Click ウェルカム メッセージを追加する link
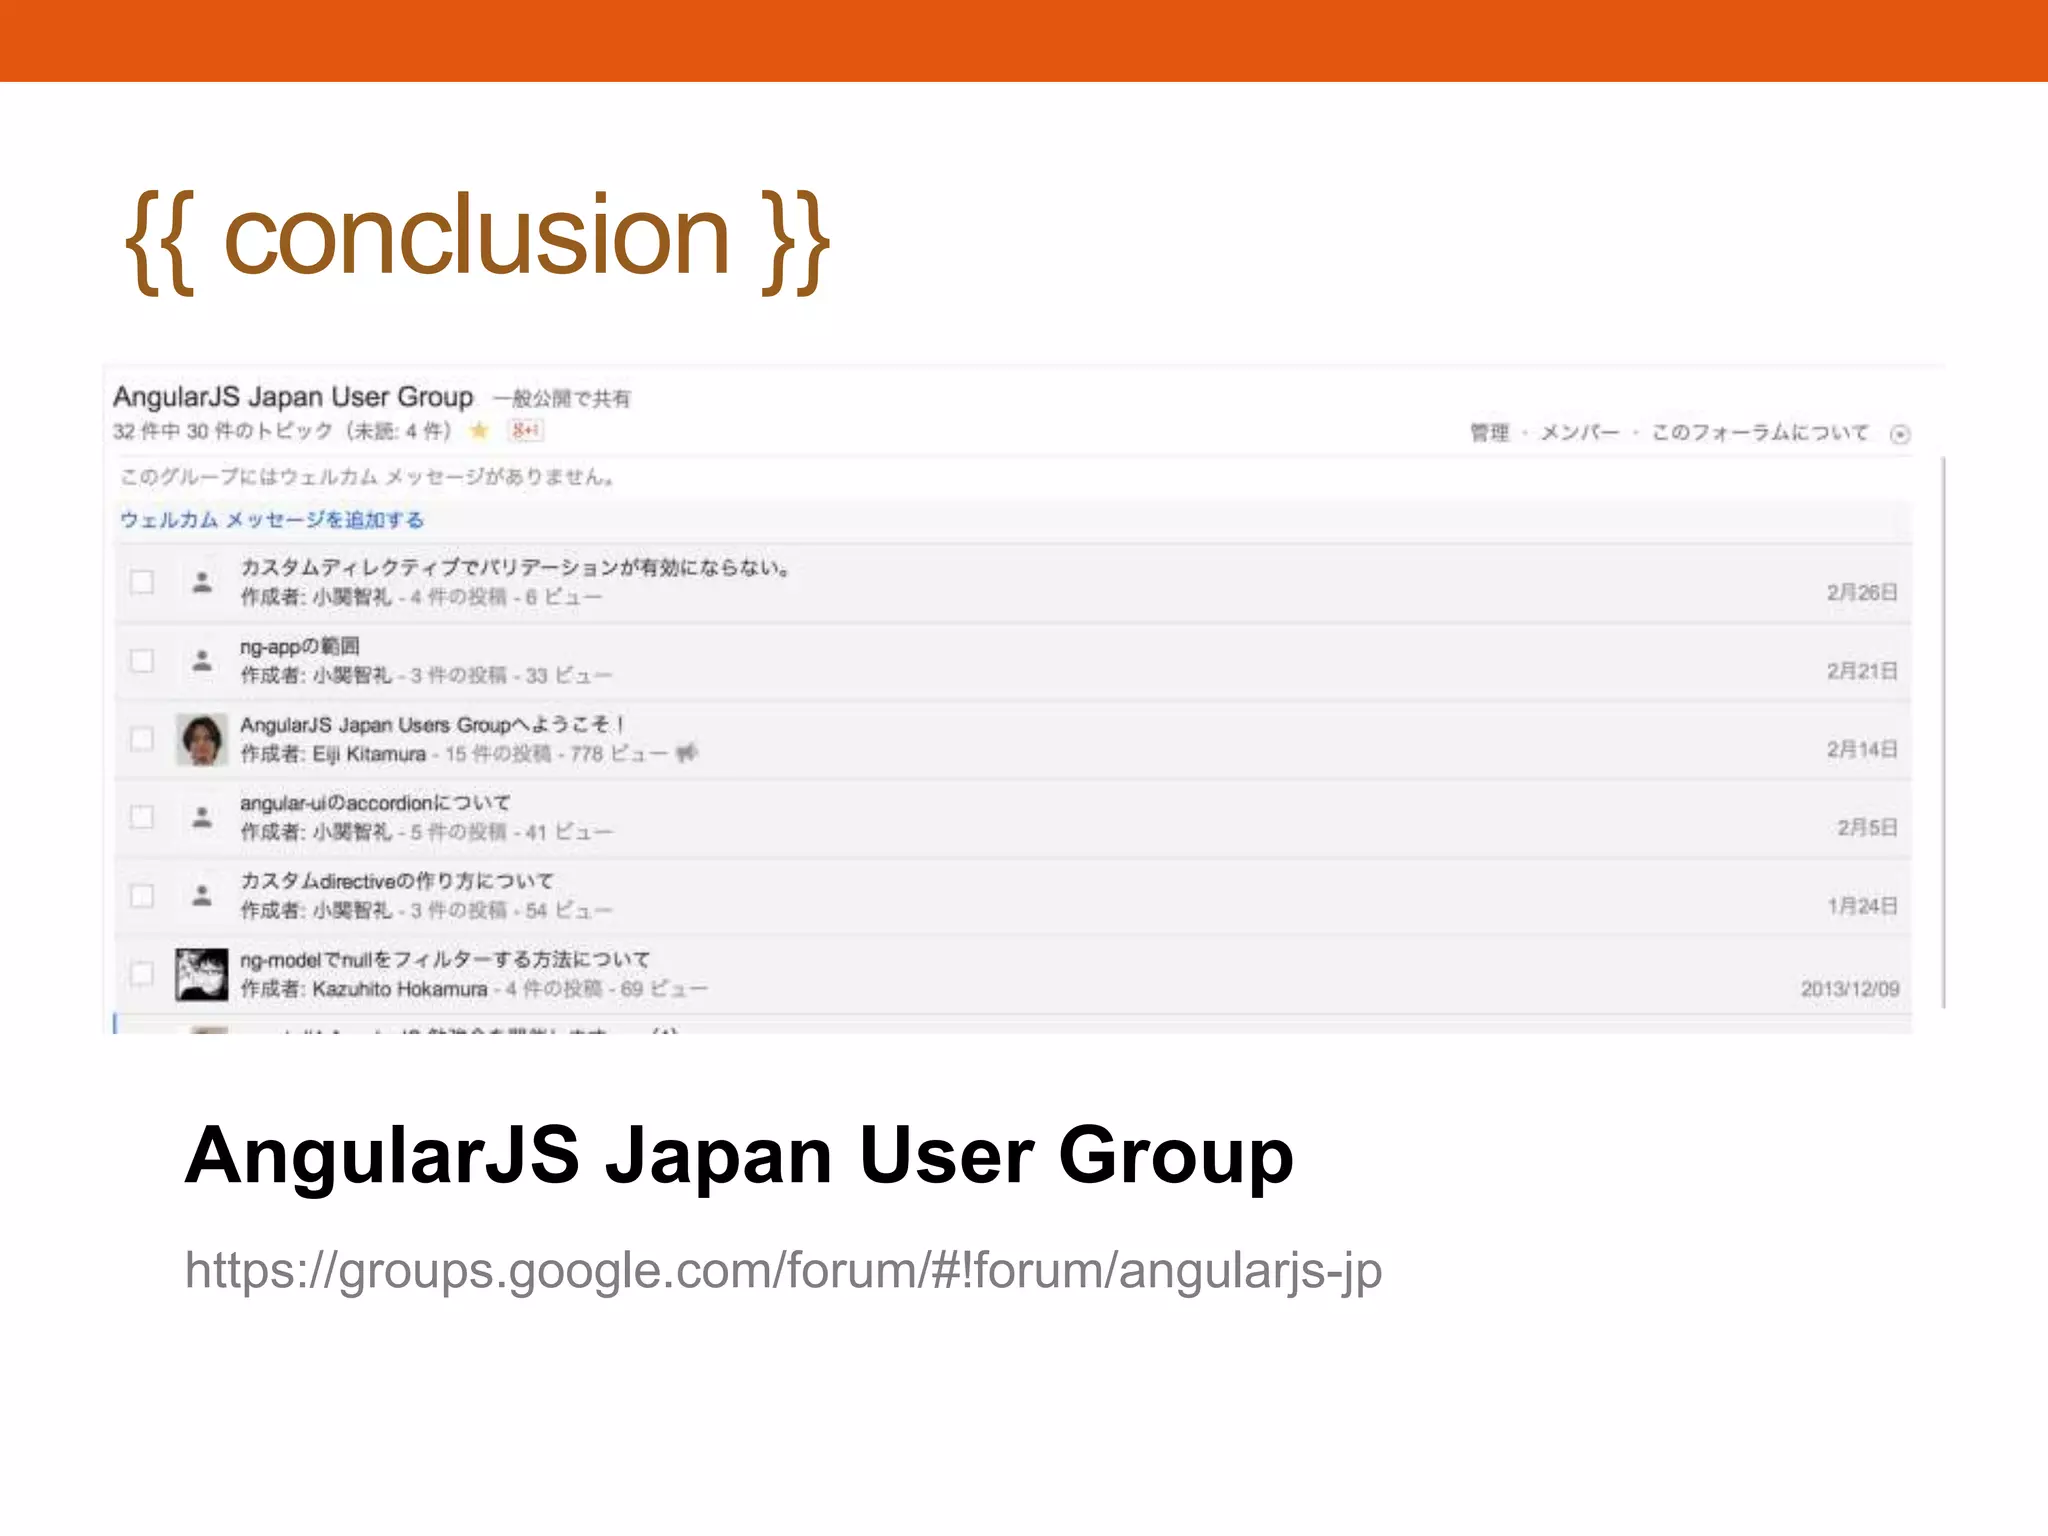Viewport: 2048px width, 1536px height. 272,520
